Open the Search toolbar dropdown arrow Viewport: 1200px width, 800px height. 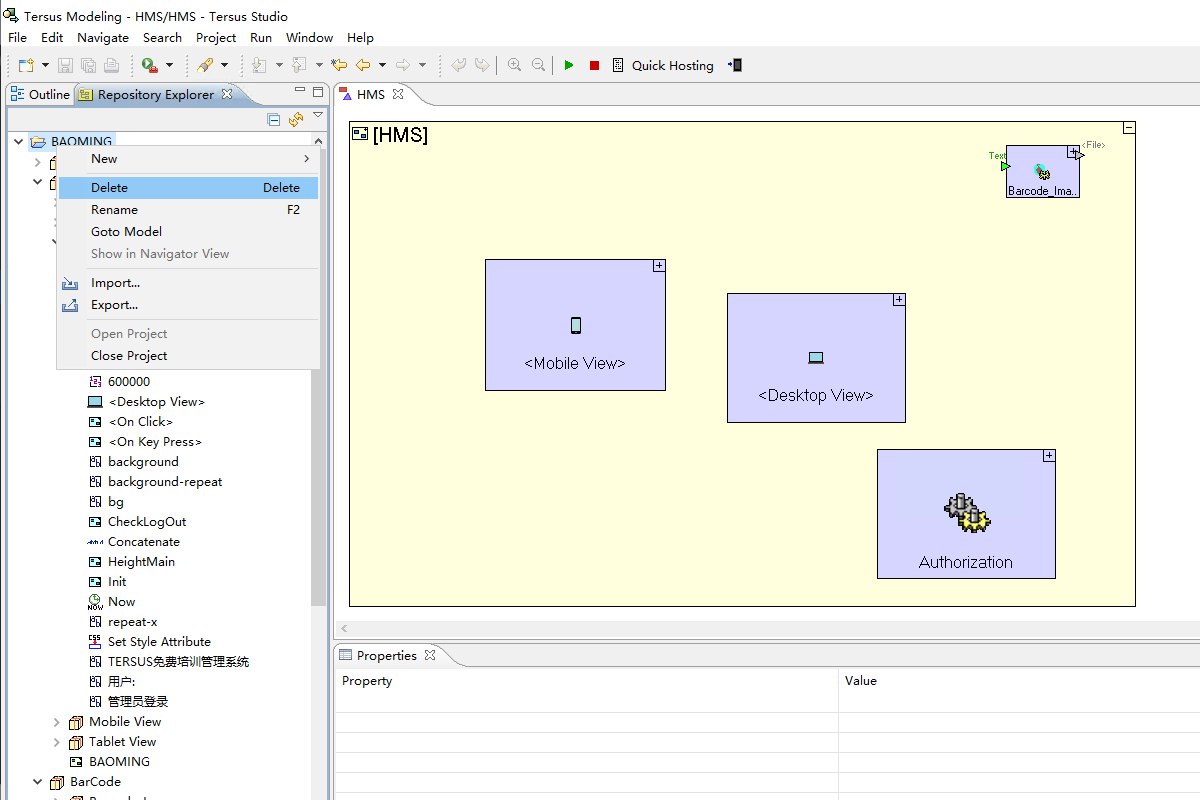coord(224,65)
